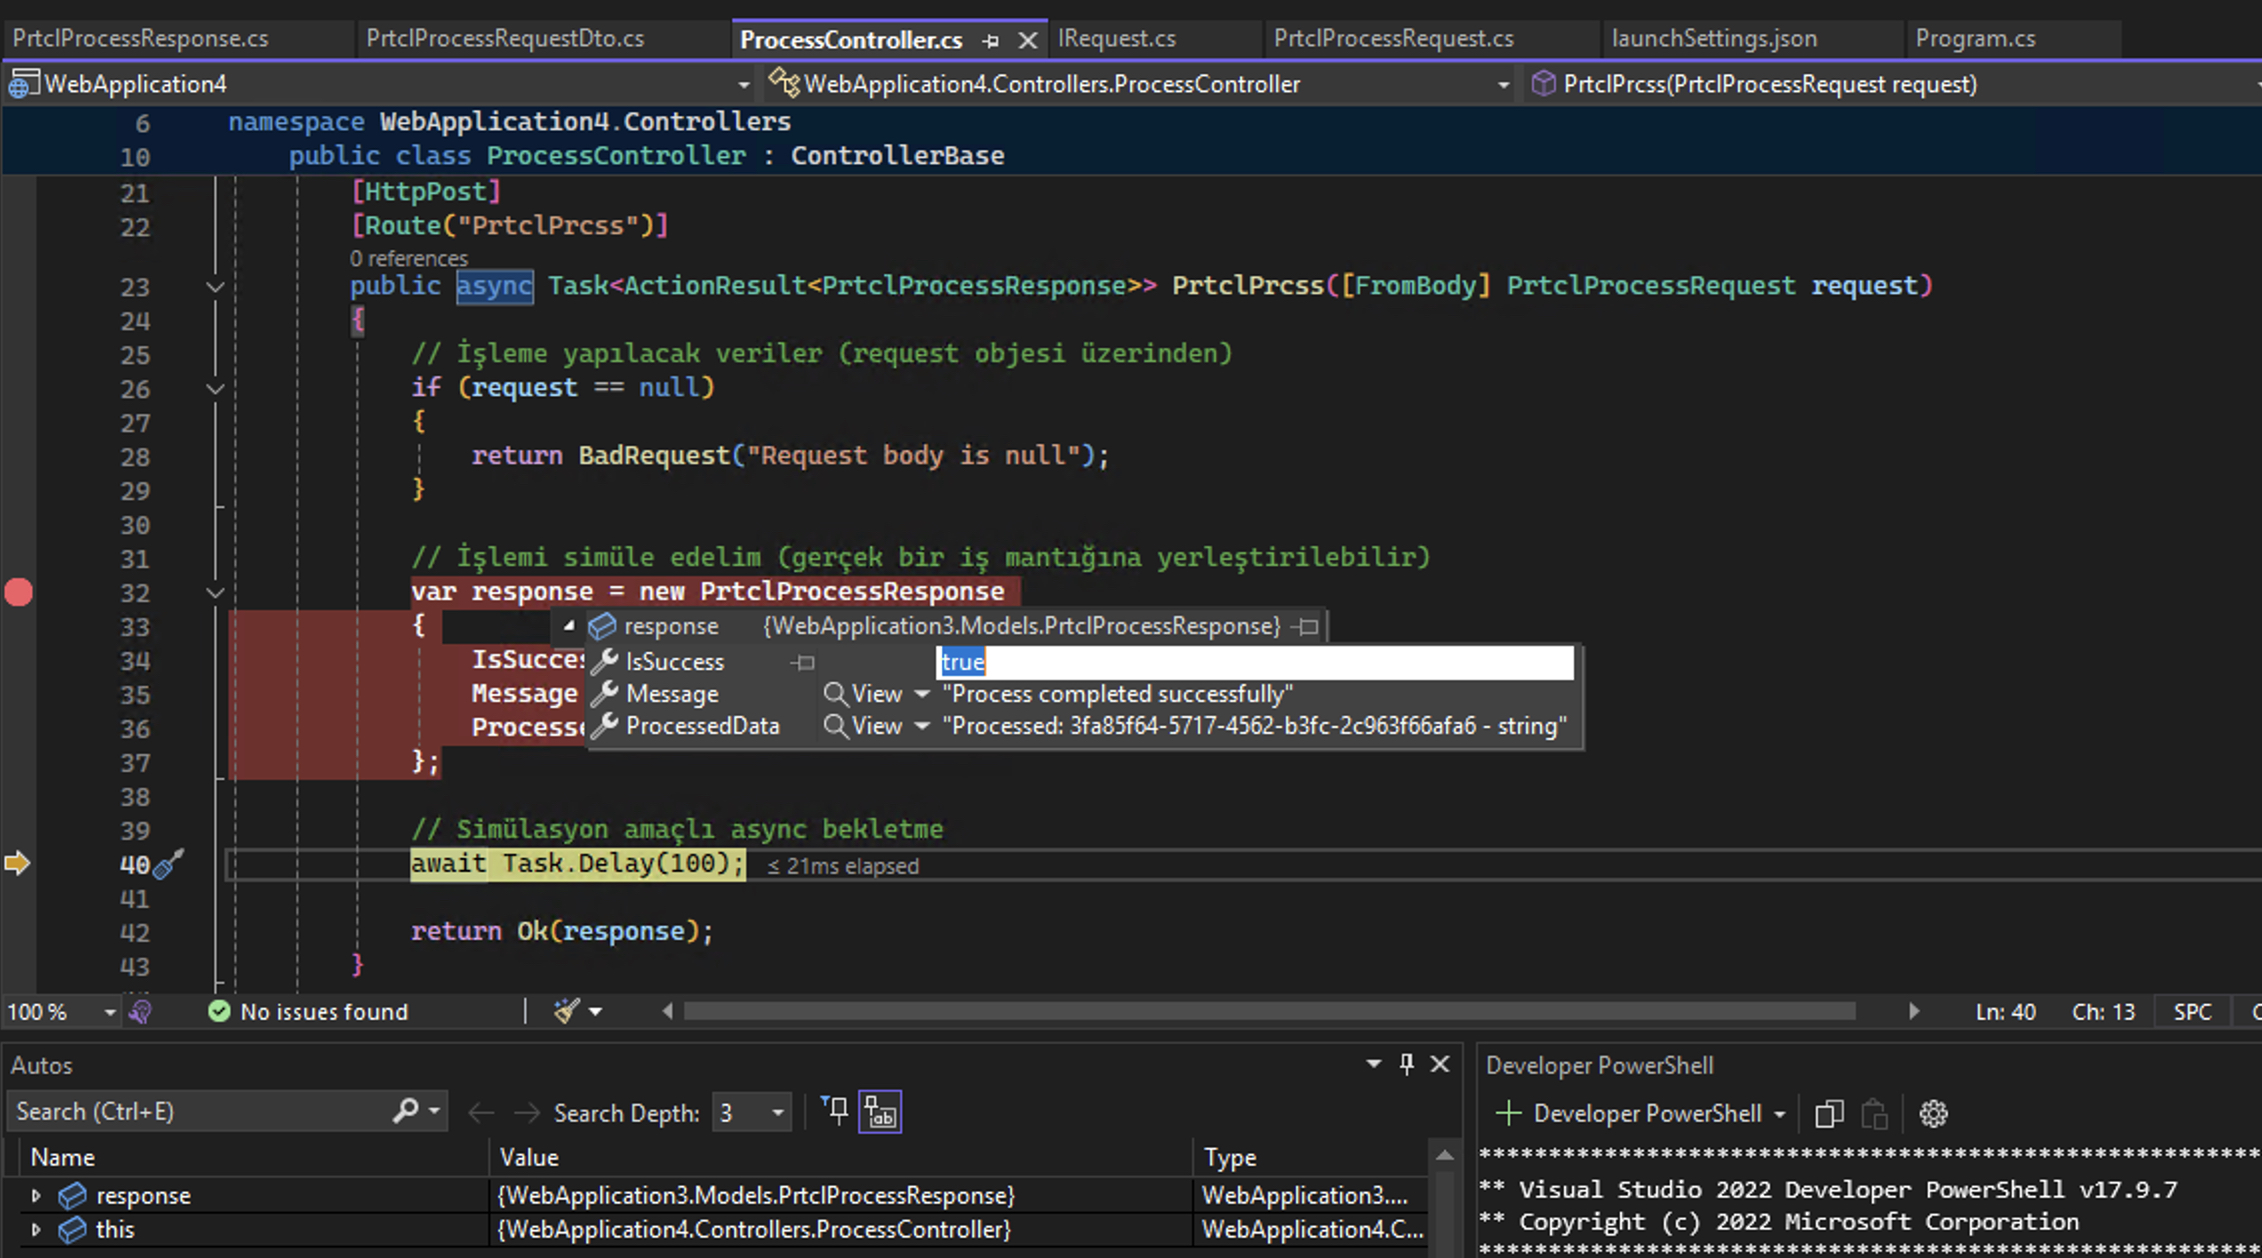Click the Autos search back arrow
The width and height of the screenshot is (2262, 1258).
(480, 1113)
